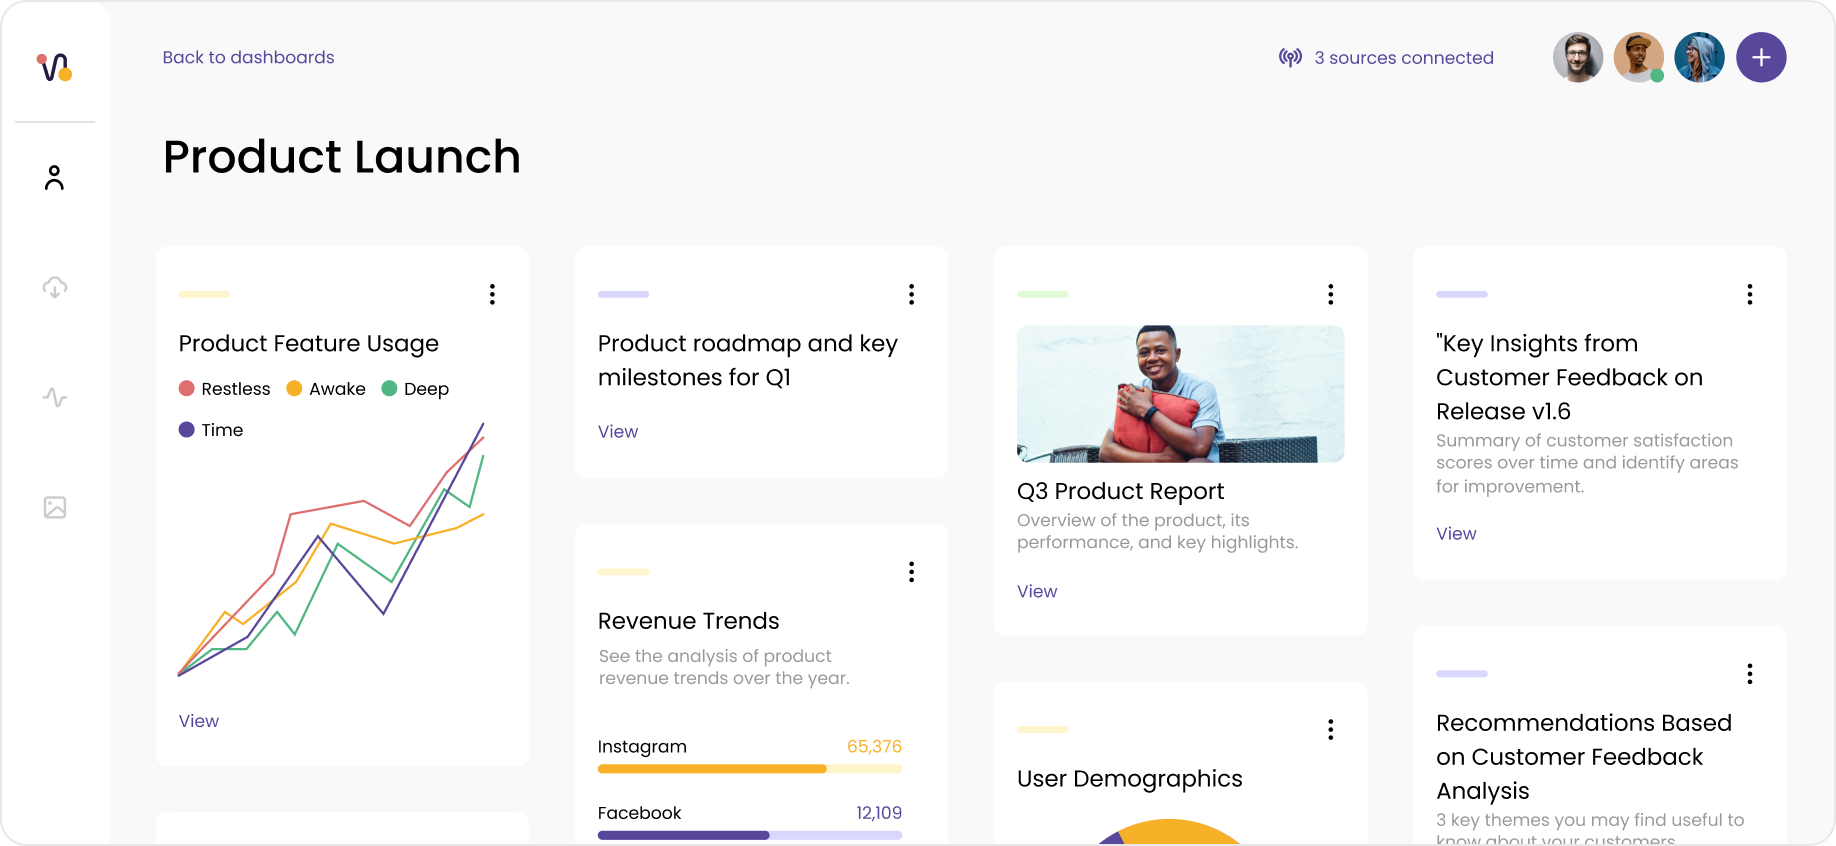Click the first avatar with glasses
This screenshot has width=1836, height=846.
click(x=1577, y=58)
